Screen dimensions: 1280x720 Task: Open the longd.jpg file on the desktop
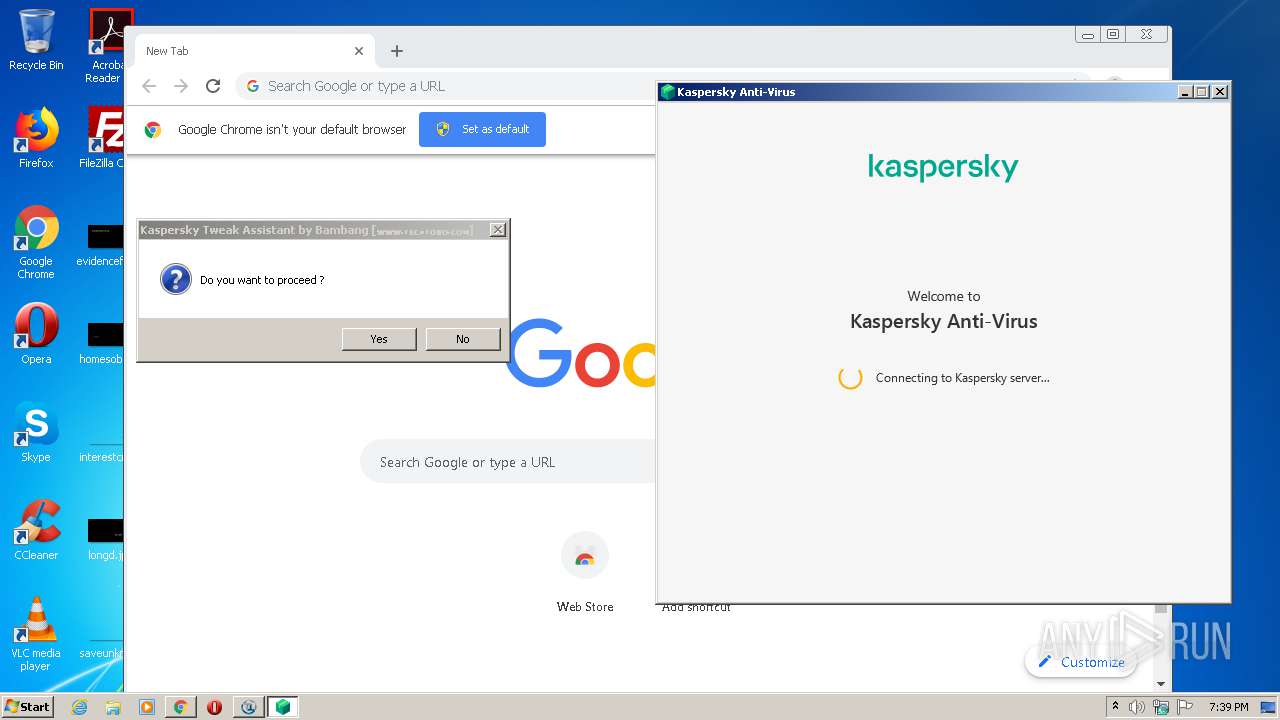[x=104, y=538]
